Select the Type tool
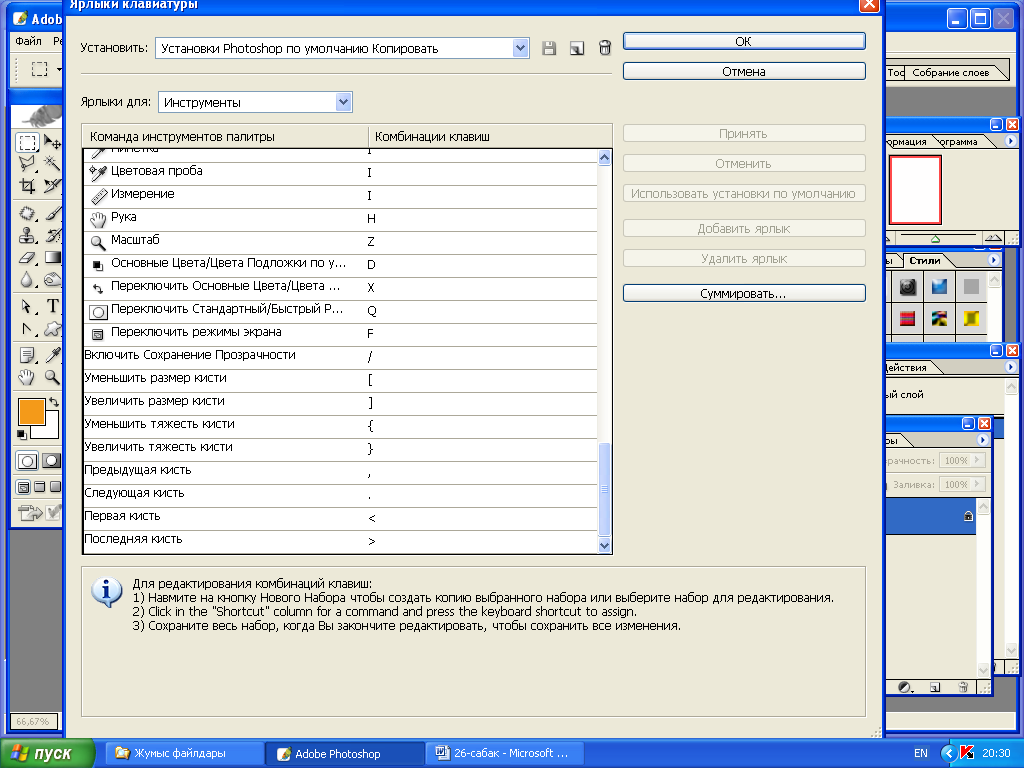1024x768 pixels. pyautogui.click(x=52, y=306)
